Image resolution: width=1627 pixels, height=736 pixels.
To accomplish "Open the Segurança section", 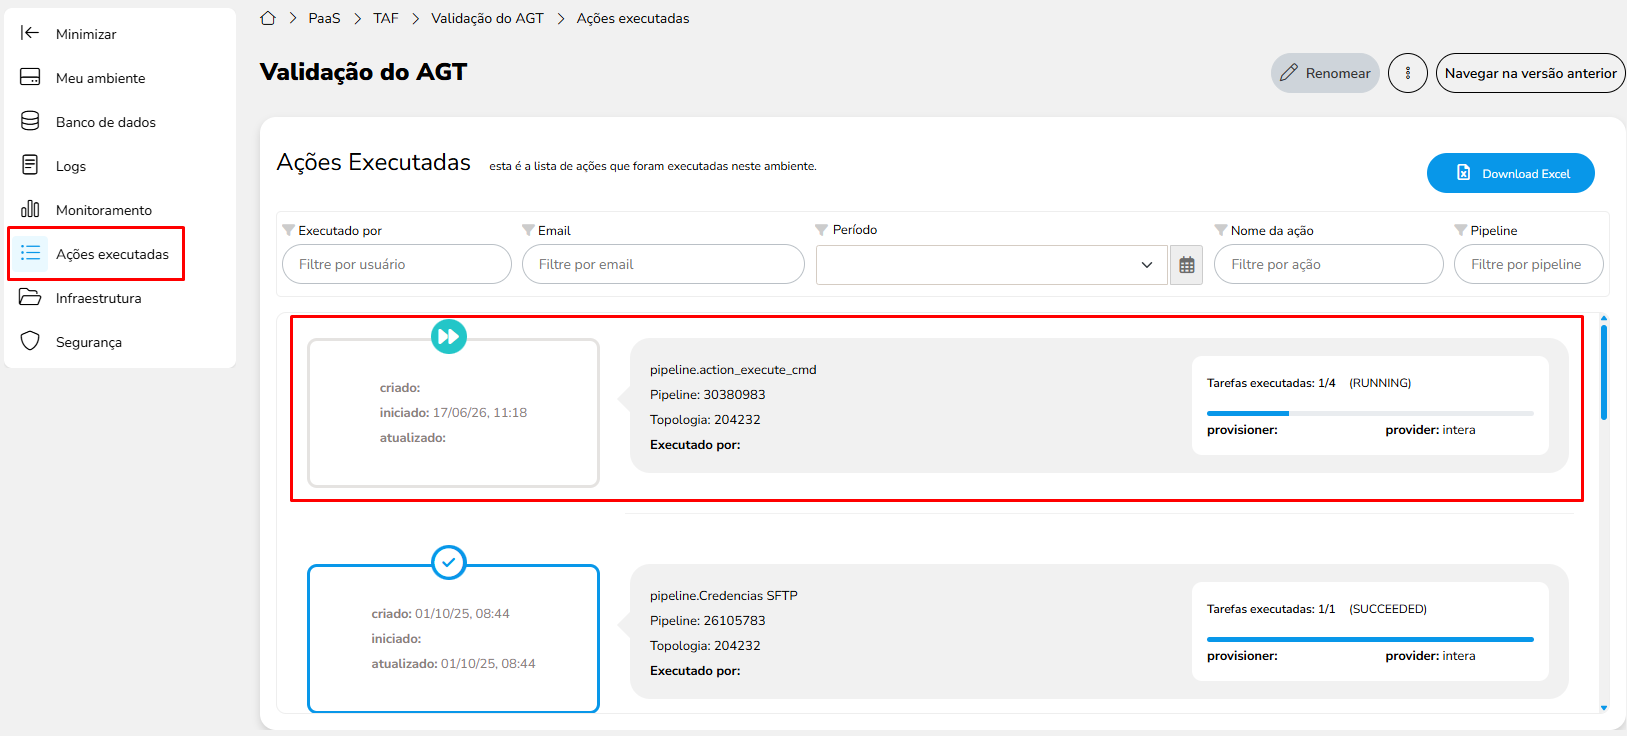I will [89, 342].
